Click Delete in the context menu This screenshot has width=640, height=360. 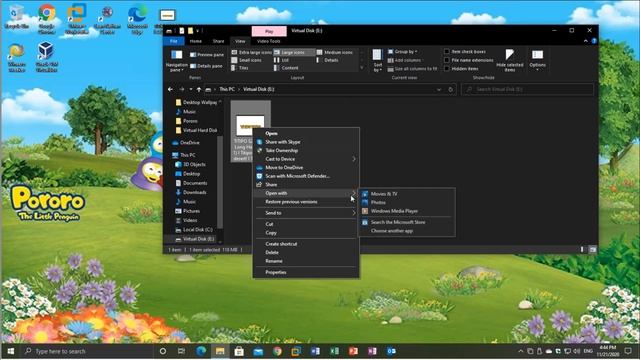(306, 252)
